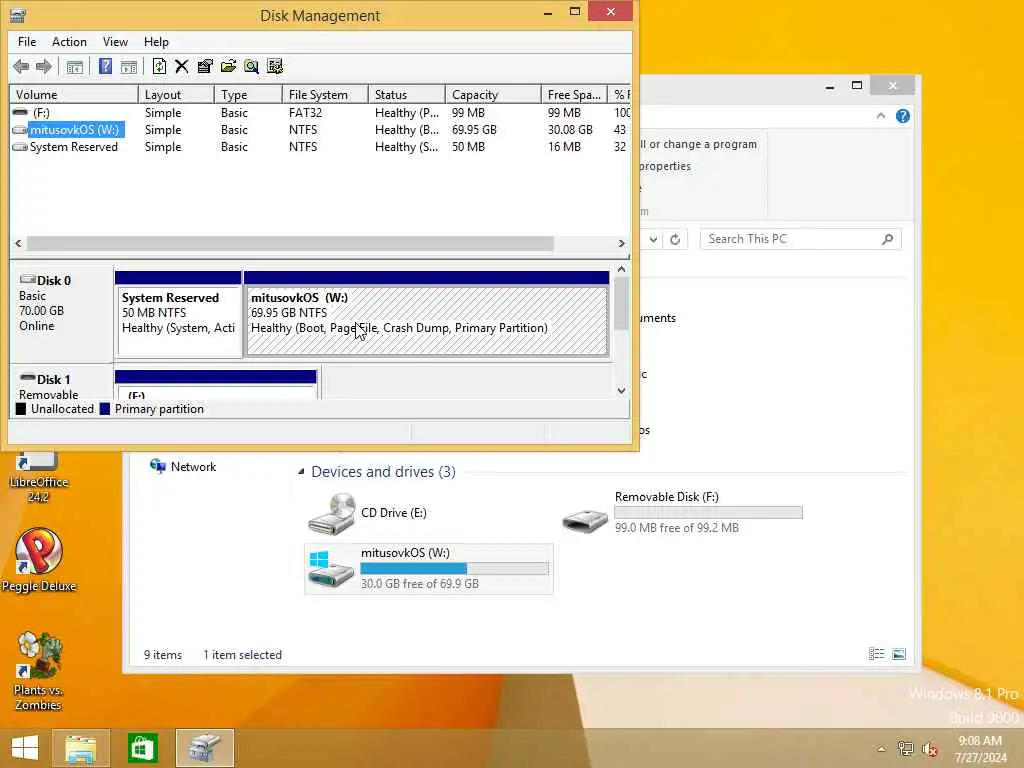1024x768 pixels.
Task: Select the System Reserved partition block on Disk 0
Action: (178, 314)
